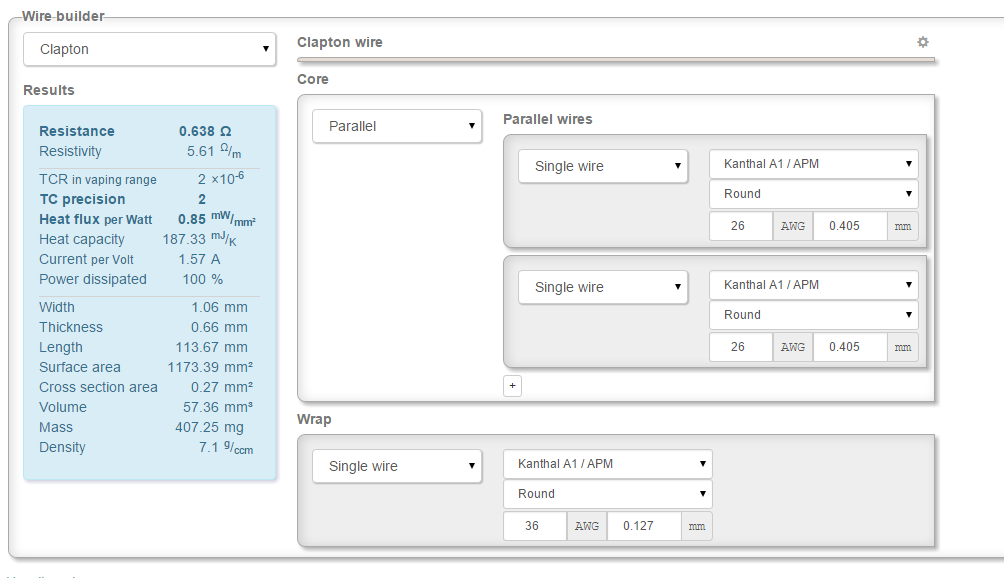This screenshot has width=1004, height=578.
Task: Change first core wire material Kanthal A1
Action: [813, 164]
